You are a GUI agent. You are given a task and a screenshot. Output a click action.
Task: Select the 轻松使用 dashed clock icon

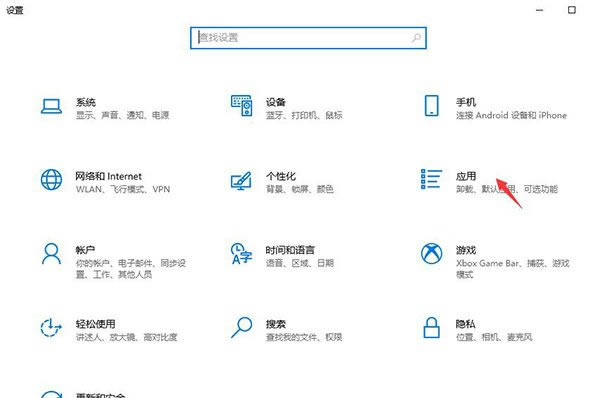[x=51, y=328]
